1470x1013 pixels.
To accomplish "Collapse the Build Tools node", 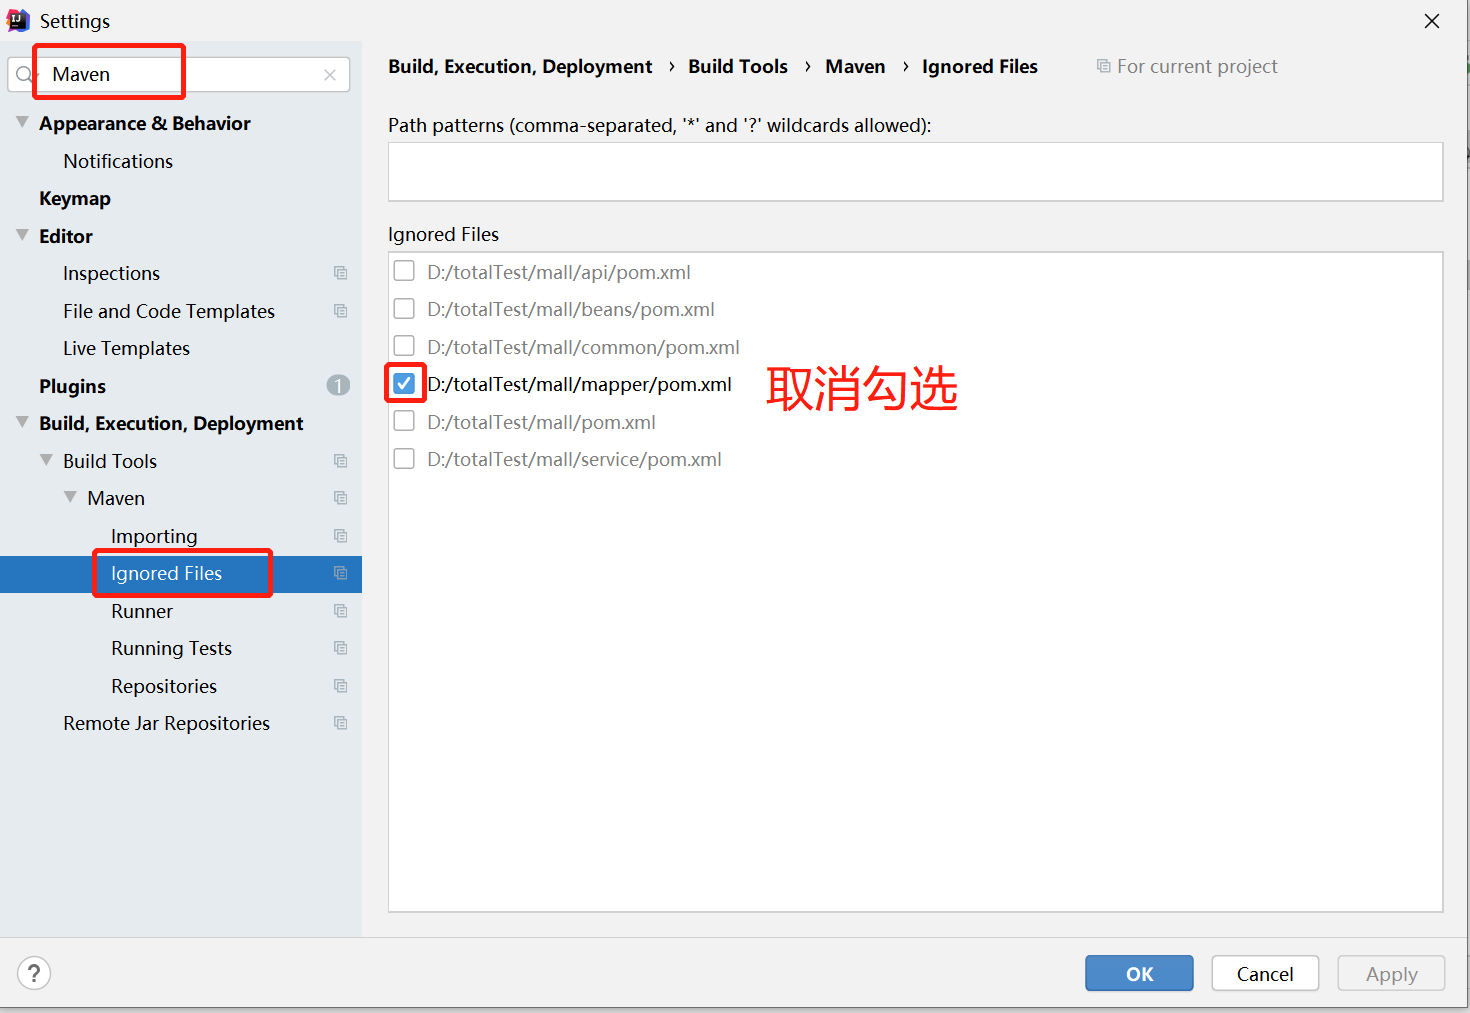I will pyautogui.click(x=46, y=460).
